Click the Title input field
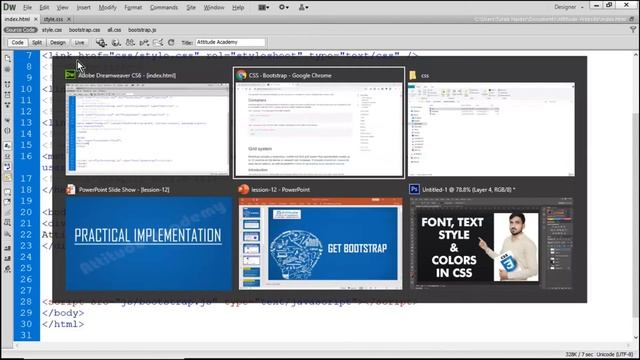 (230, 42)
